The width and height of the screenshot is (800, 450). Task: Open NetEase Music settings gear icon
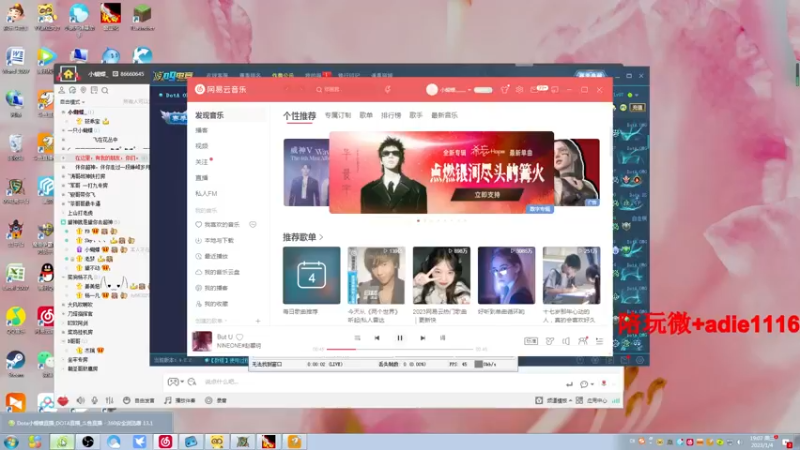[x=519, y=89]
